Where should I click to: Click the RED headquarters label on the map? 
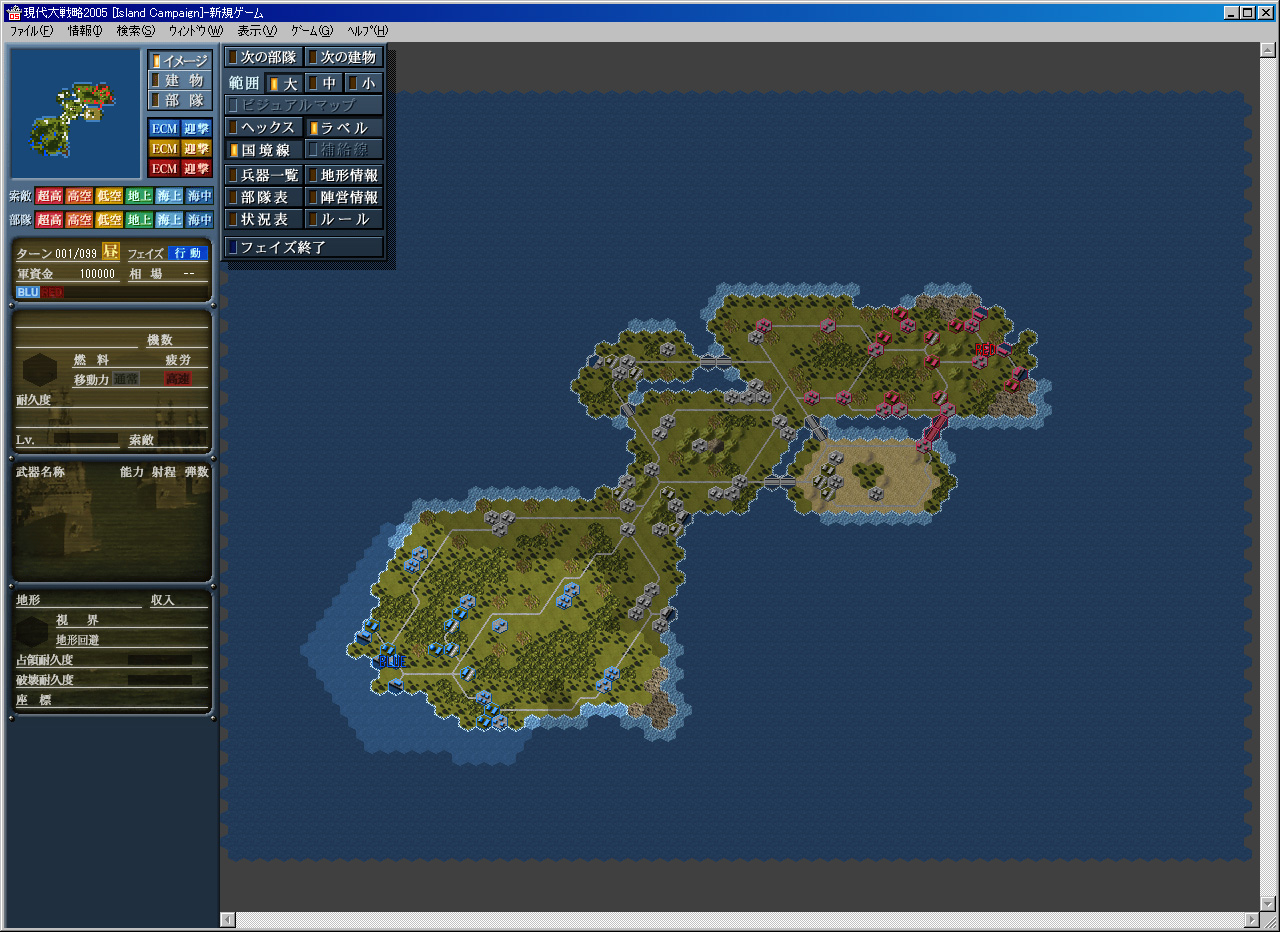pos(986,349)
